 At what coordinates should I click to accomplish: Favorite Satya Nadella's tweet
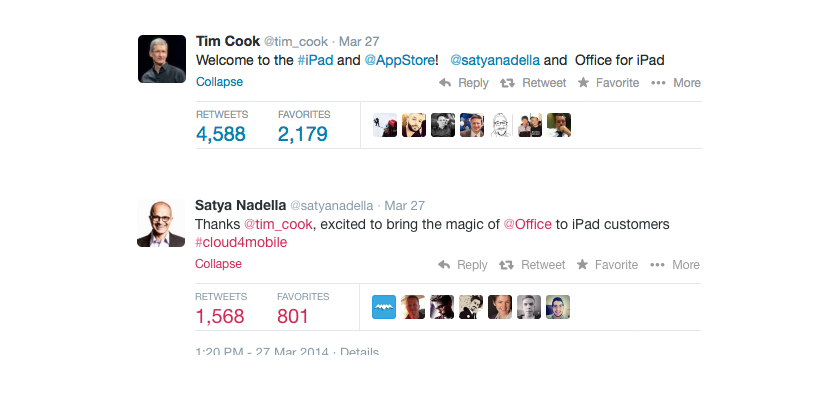click(607, 265)
